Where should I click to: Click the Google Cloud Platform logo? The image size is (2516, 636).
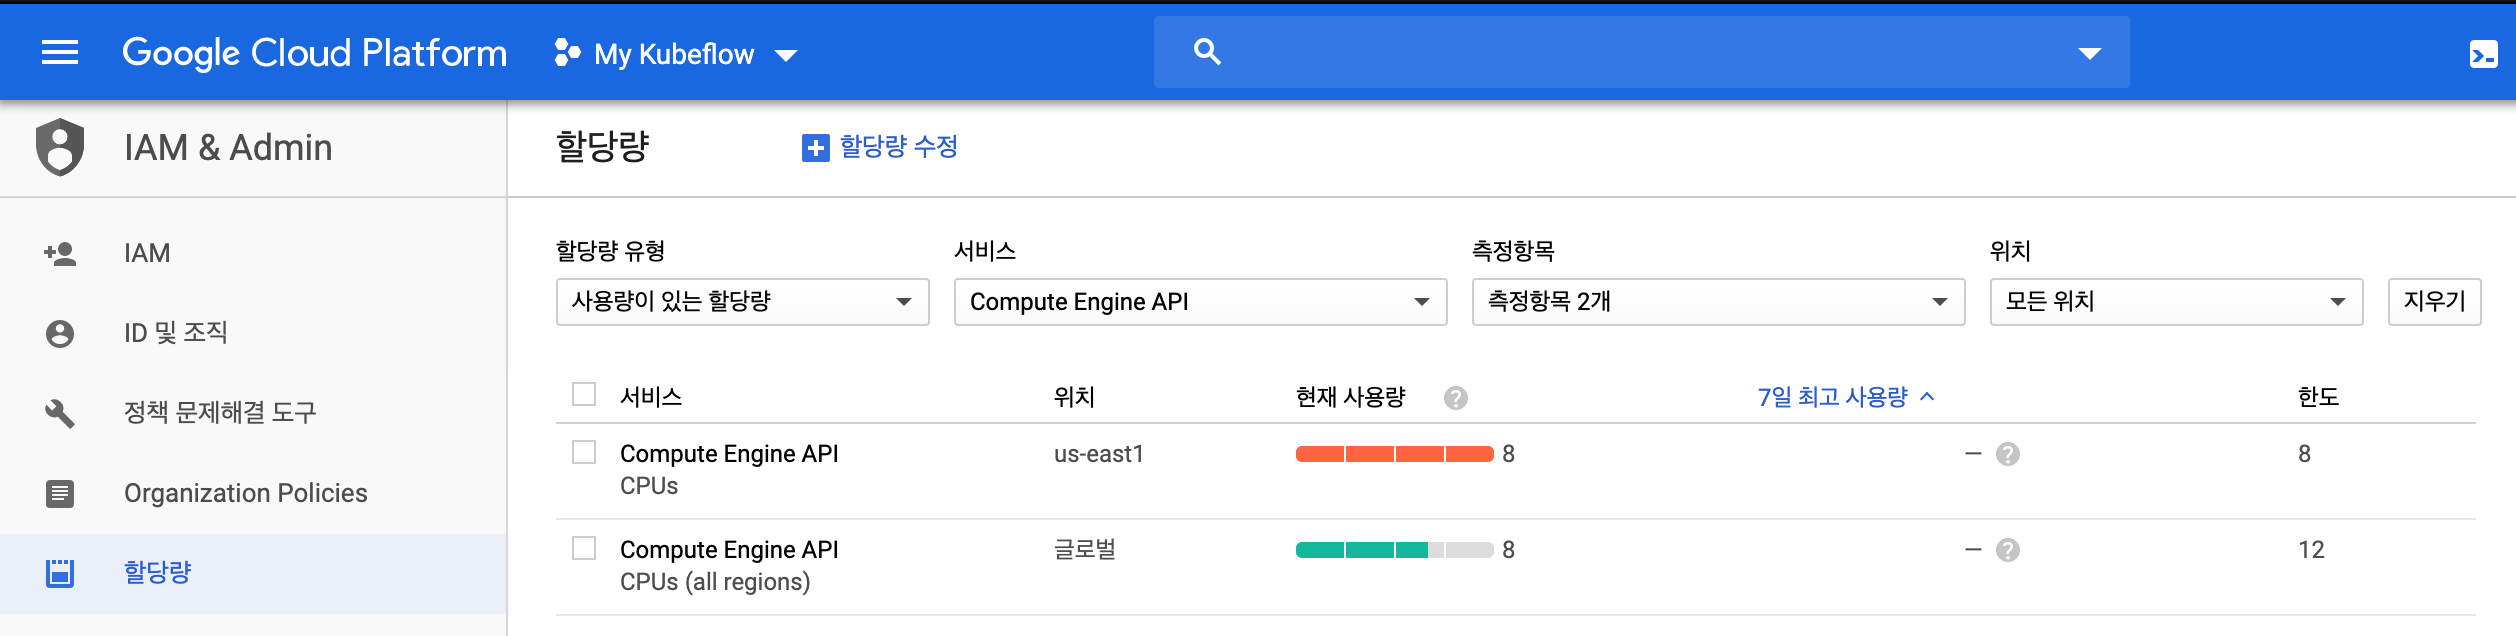pyautogui.click(x=314, y=53)
